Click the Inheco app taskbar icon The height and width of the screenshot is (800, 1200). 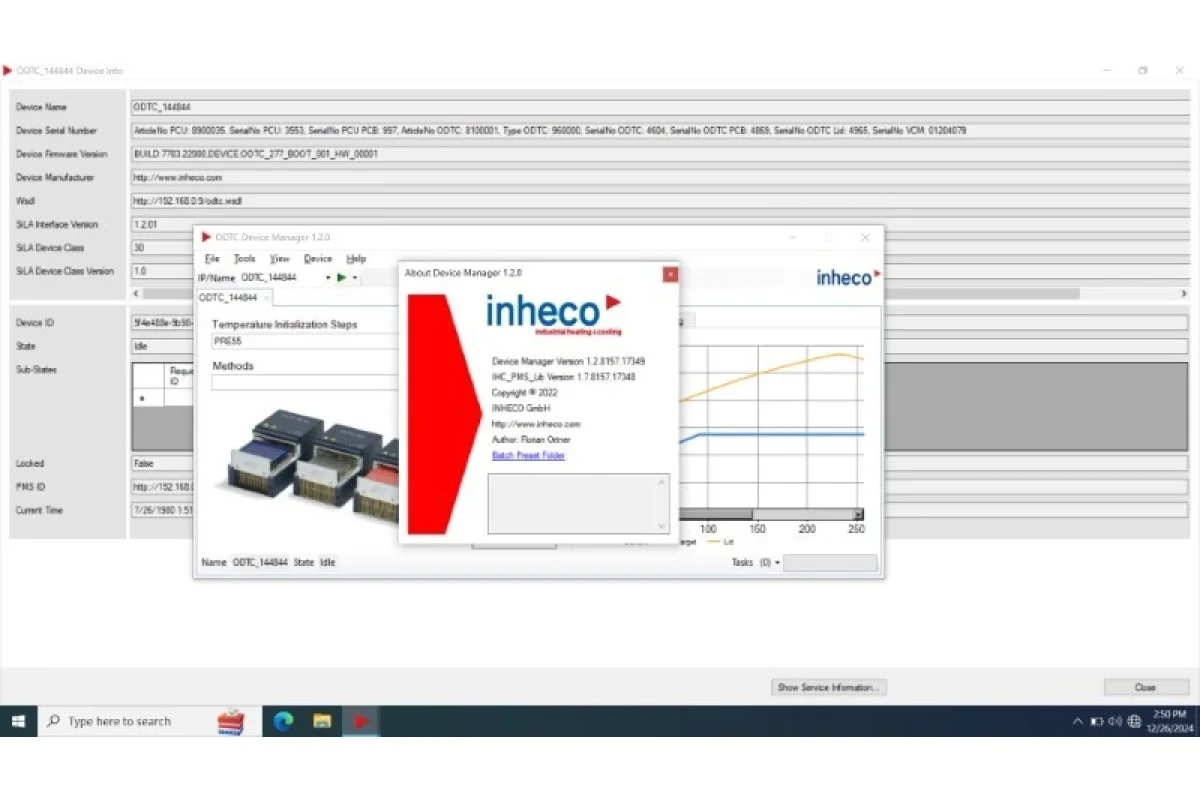coord(360,721)
